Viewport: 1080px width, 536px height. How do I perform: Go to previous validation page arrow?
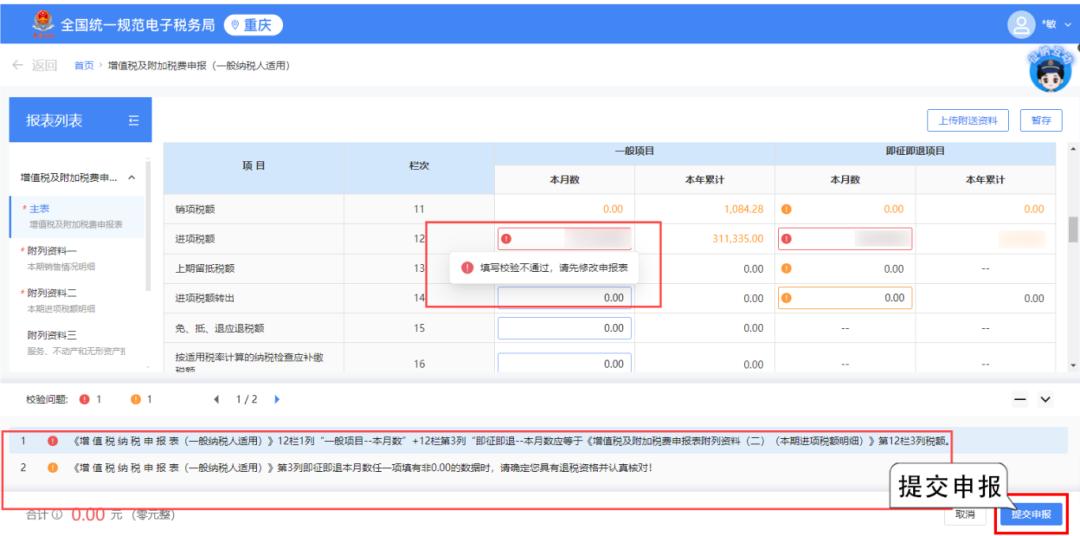click(217, 400)
